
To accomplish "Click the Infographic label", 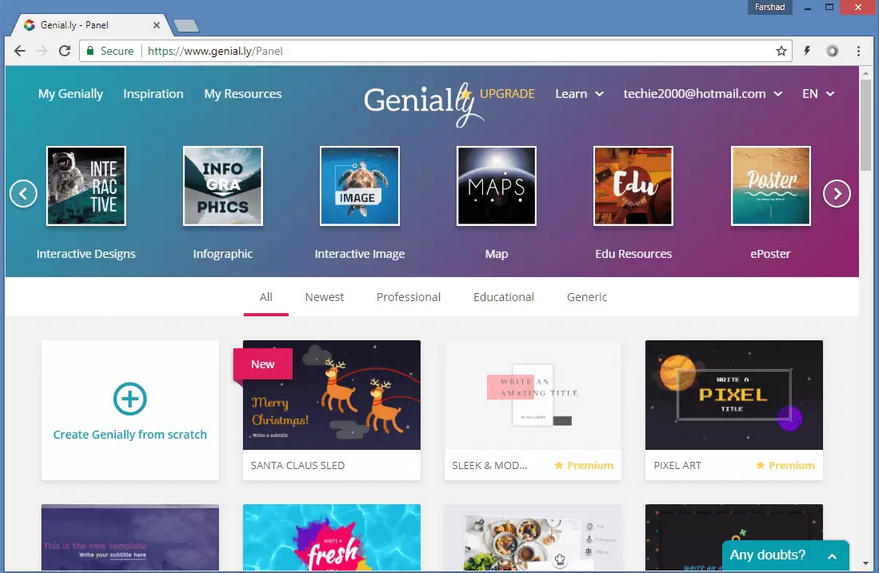I will tap(223, 254).
